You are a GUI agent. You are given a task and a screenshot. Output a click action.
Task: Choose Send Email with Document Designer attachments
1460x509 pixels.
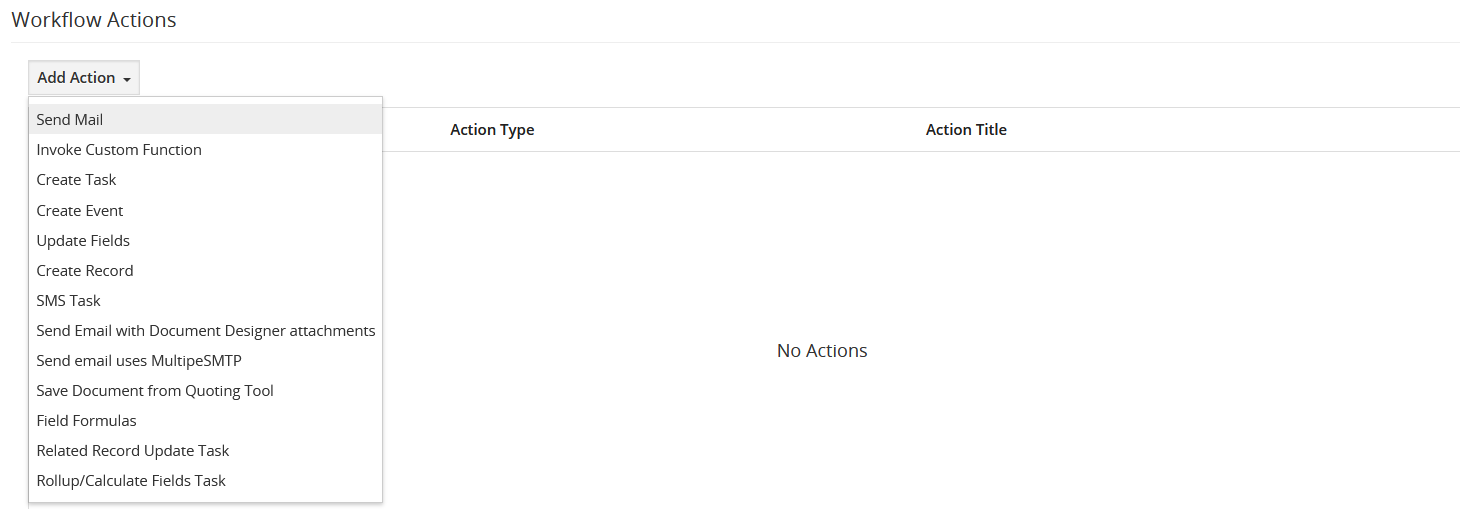pyautogui.click(x=205, y=330)
